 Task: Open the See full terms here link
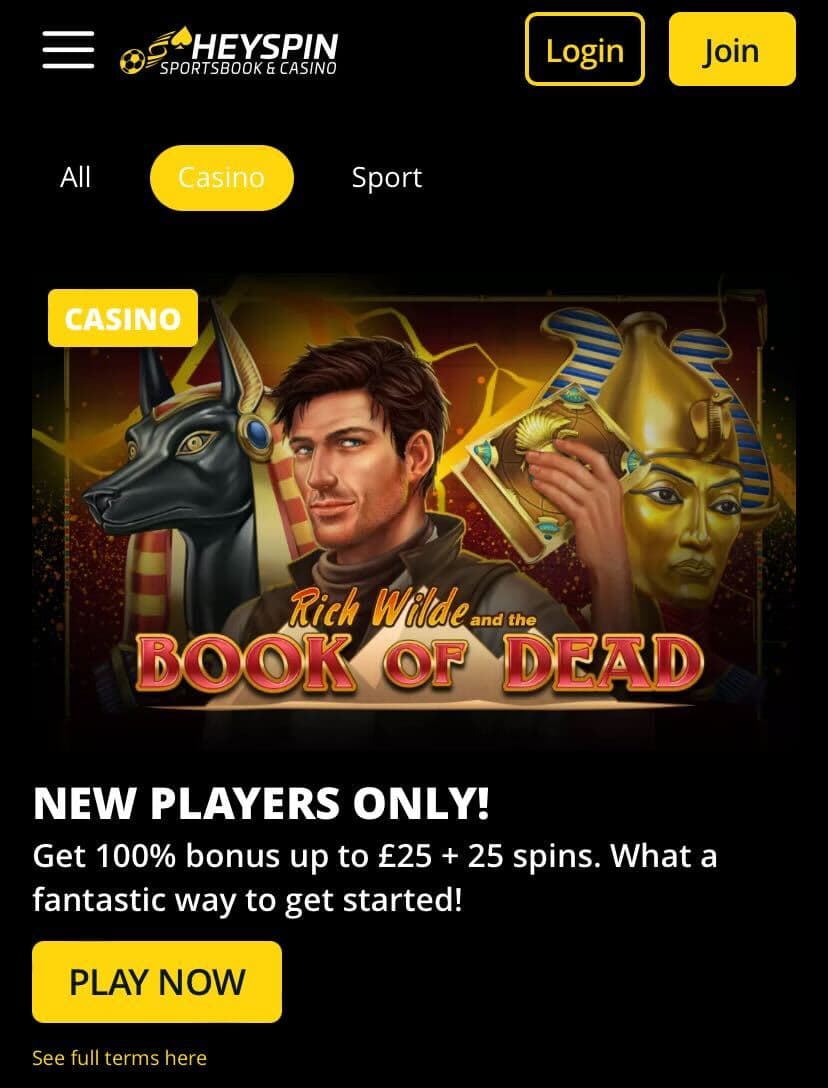[119, 1058]
